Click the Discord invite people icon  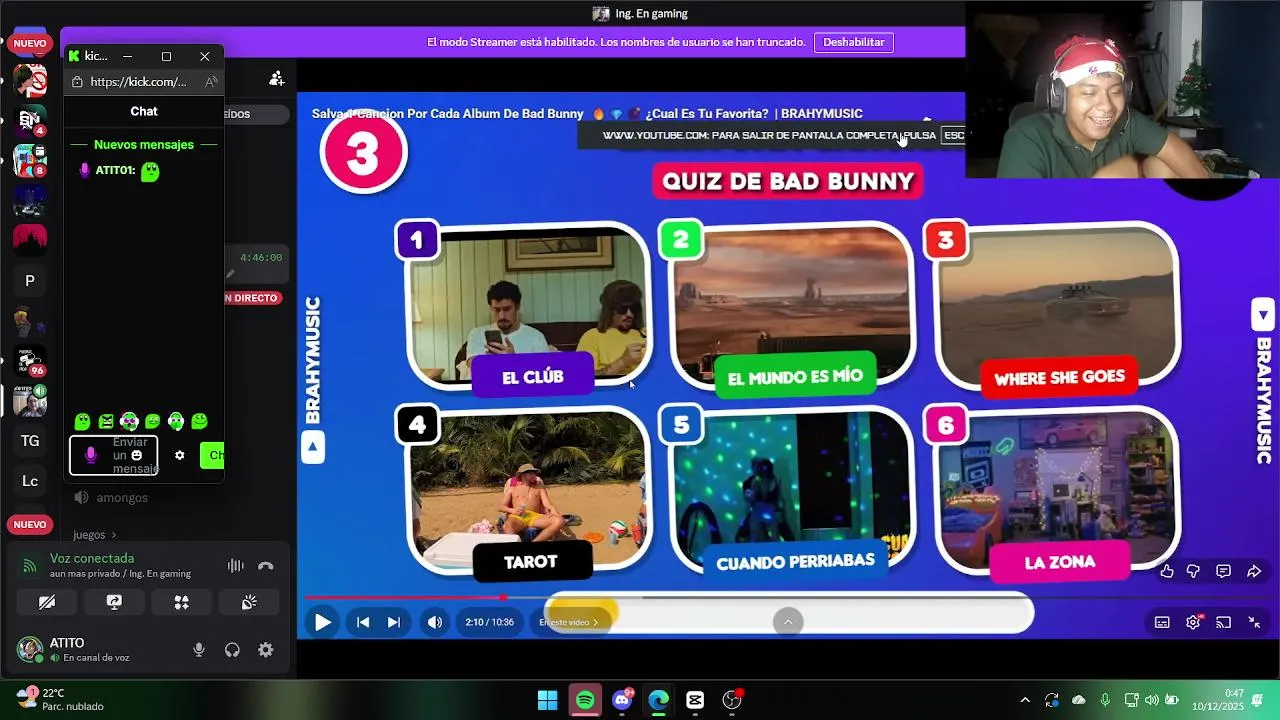(277, 79)
